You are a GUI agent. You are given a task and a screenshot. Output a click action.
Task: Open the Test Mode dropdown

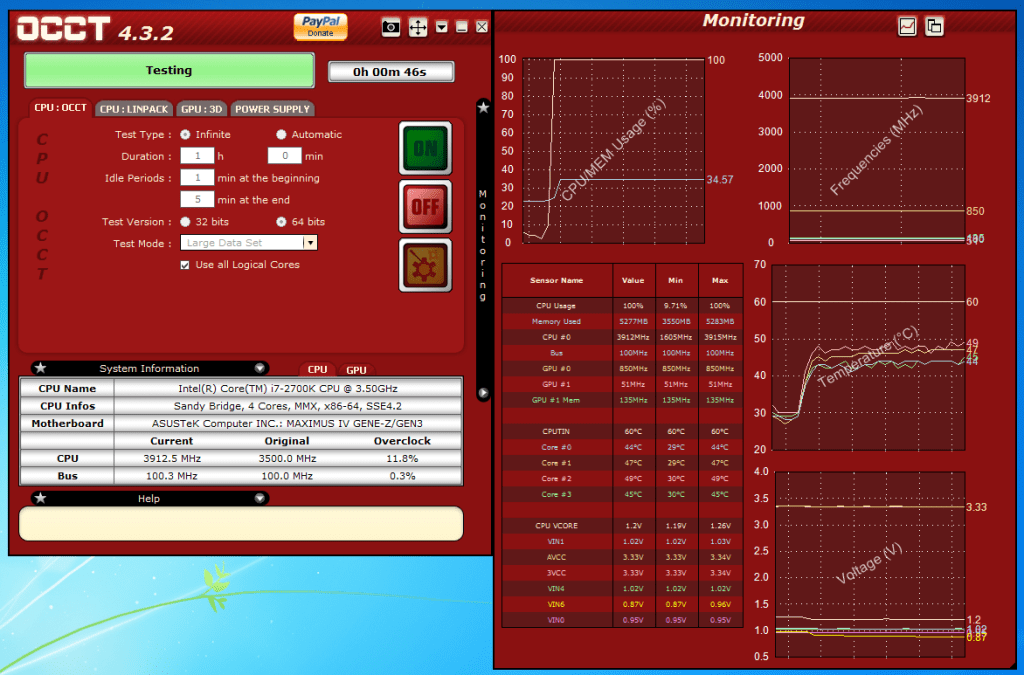click(310, 243)
